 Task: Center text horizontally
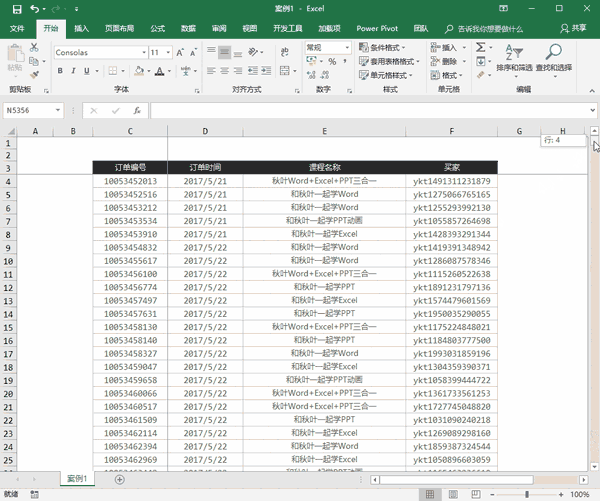[x=225, y=71]
